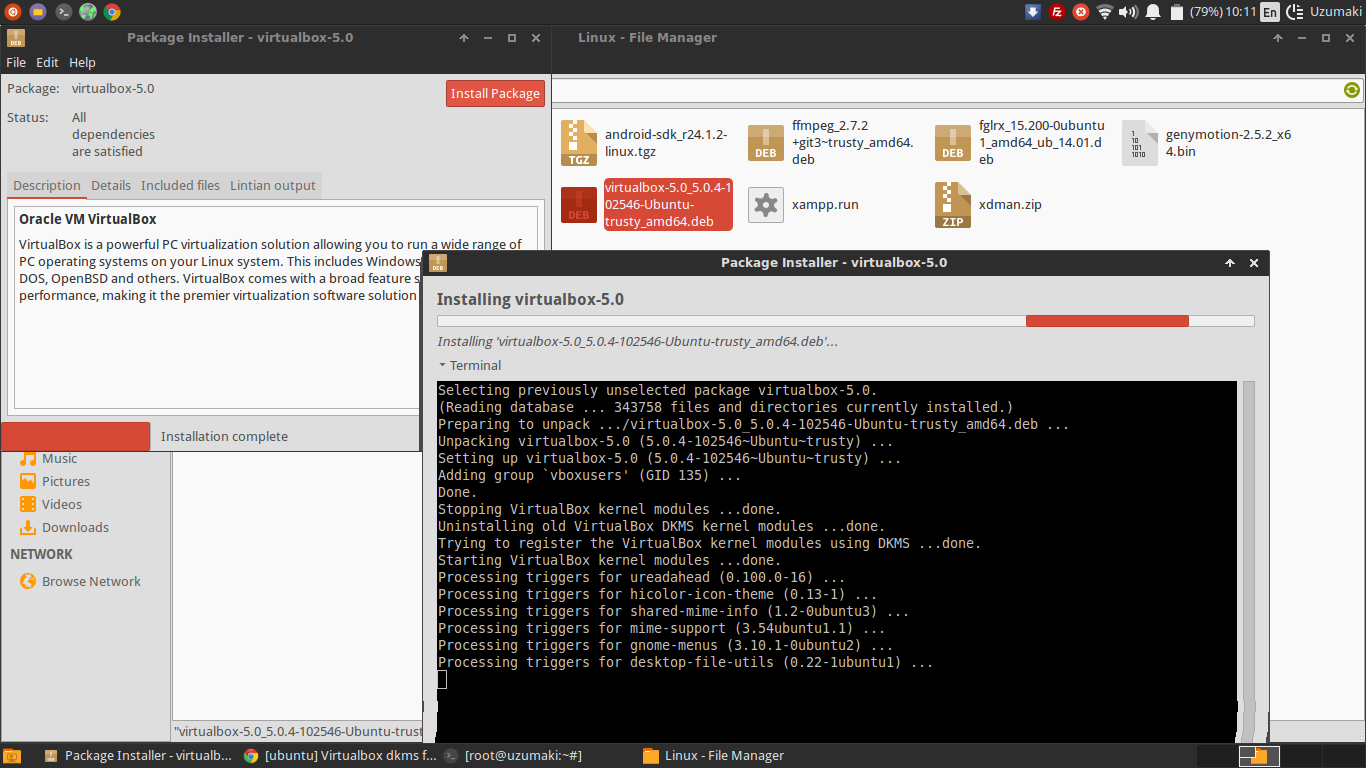1366x768 pixels.
Task: Click the genymotion-2.5.2_x64.bin file name label
Action: point(1228,143)
